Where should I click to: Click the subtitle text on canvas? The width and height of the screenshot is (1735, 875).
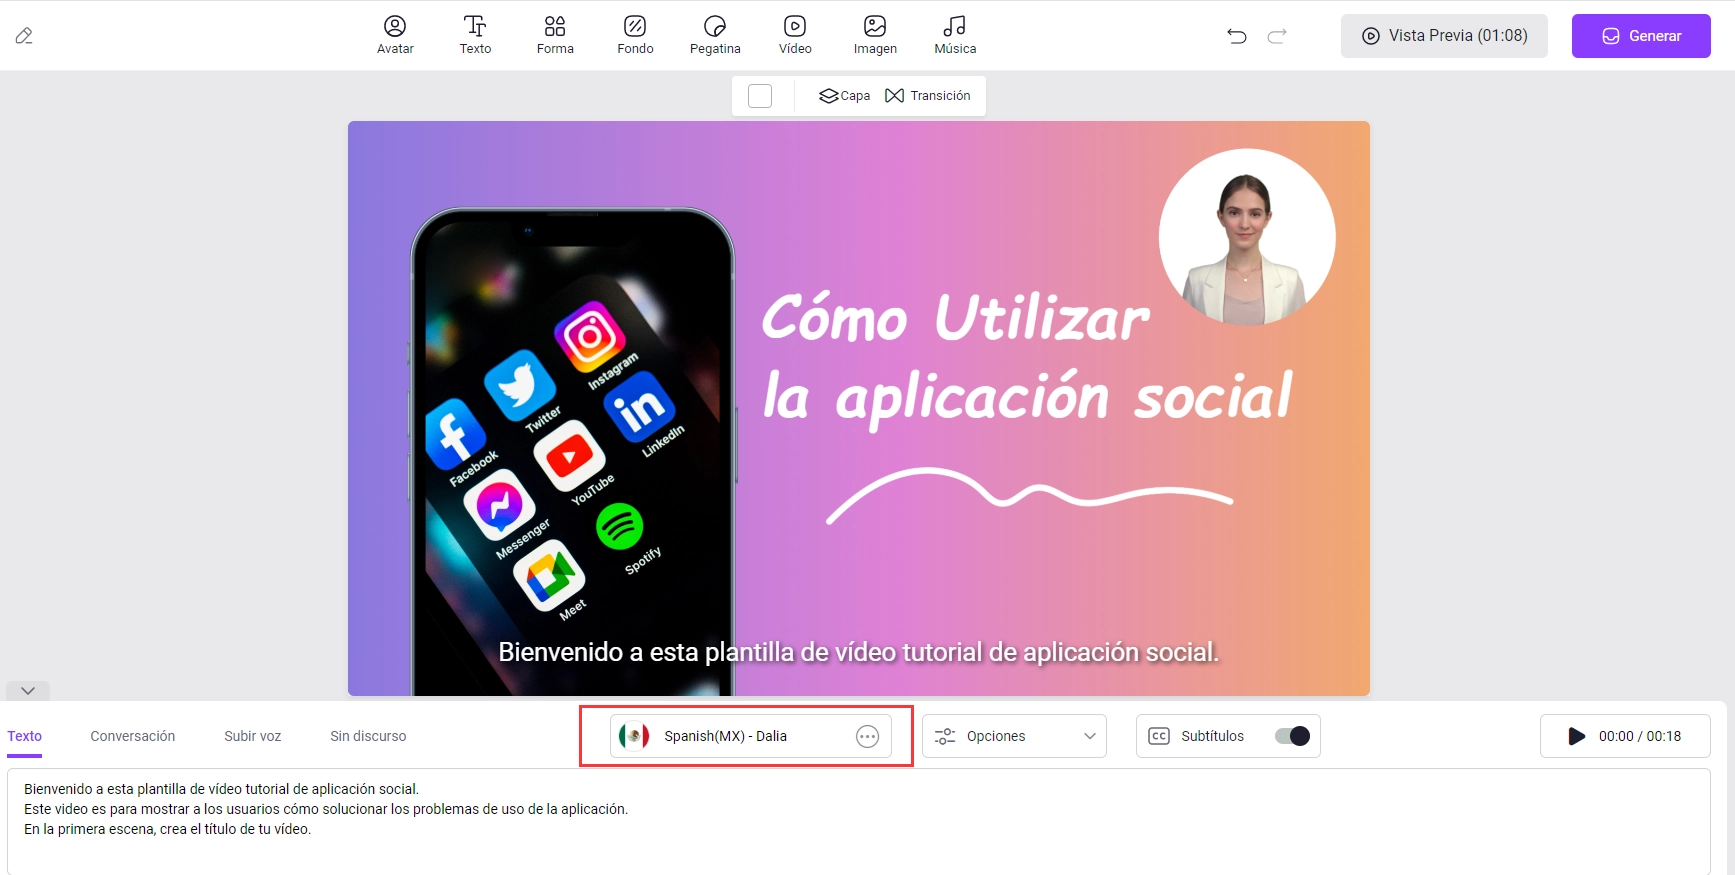point(858,652)
